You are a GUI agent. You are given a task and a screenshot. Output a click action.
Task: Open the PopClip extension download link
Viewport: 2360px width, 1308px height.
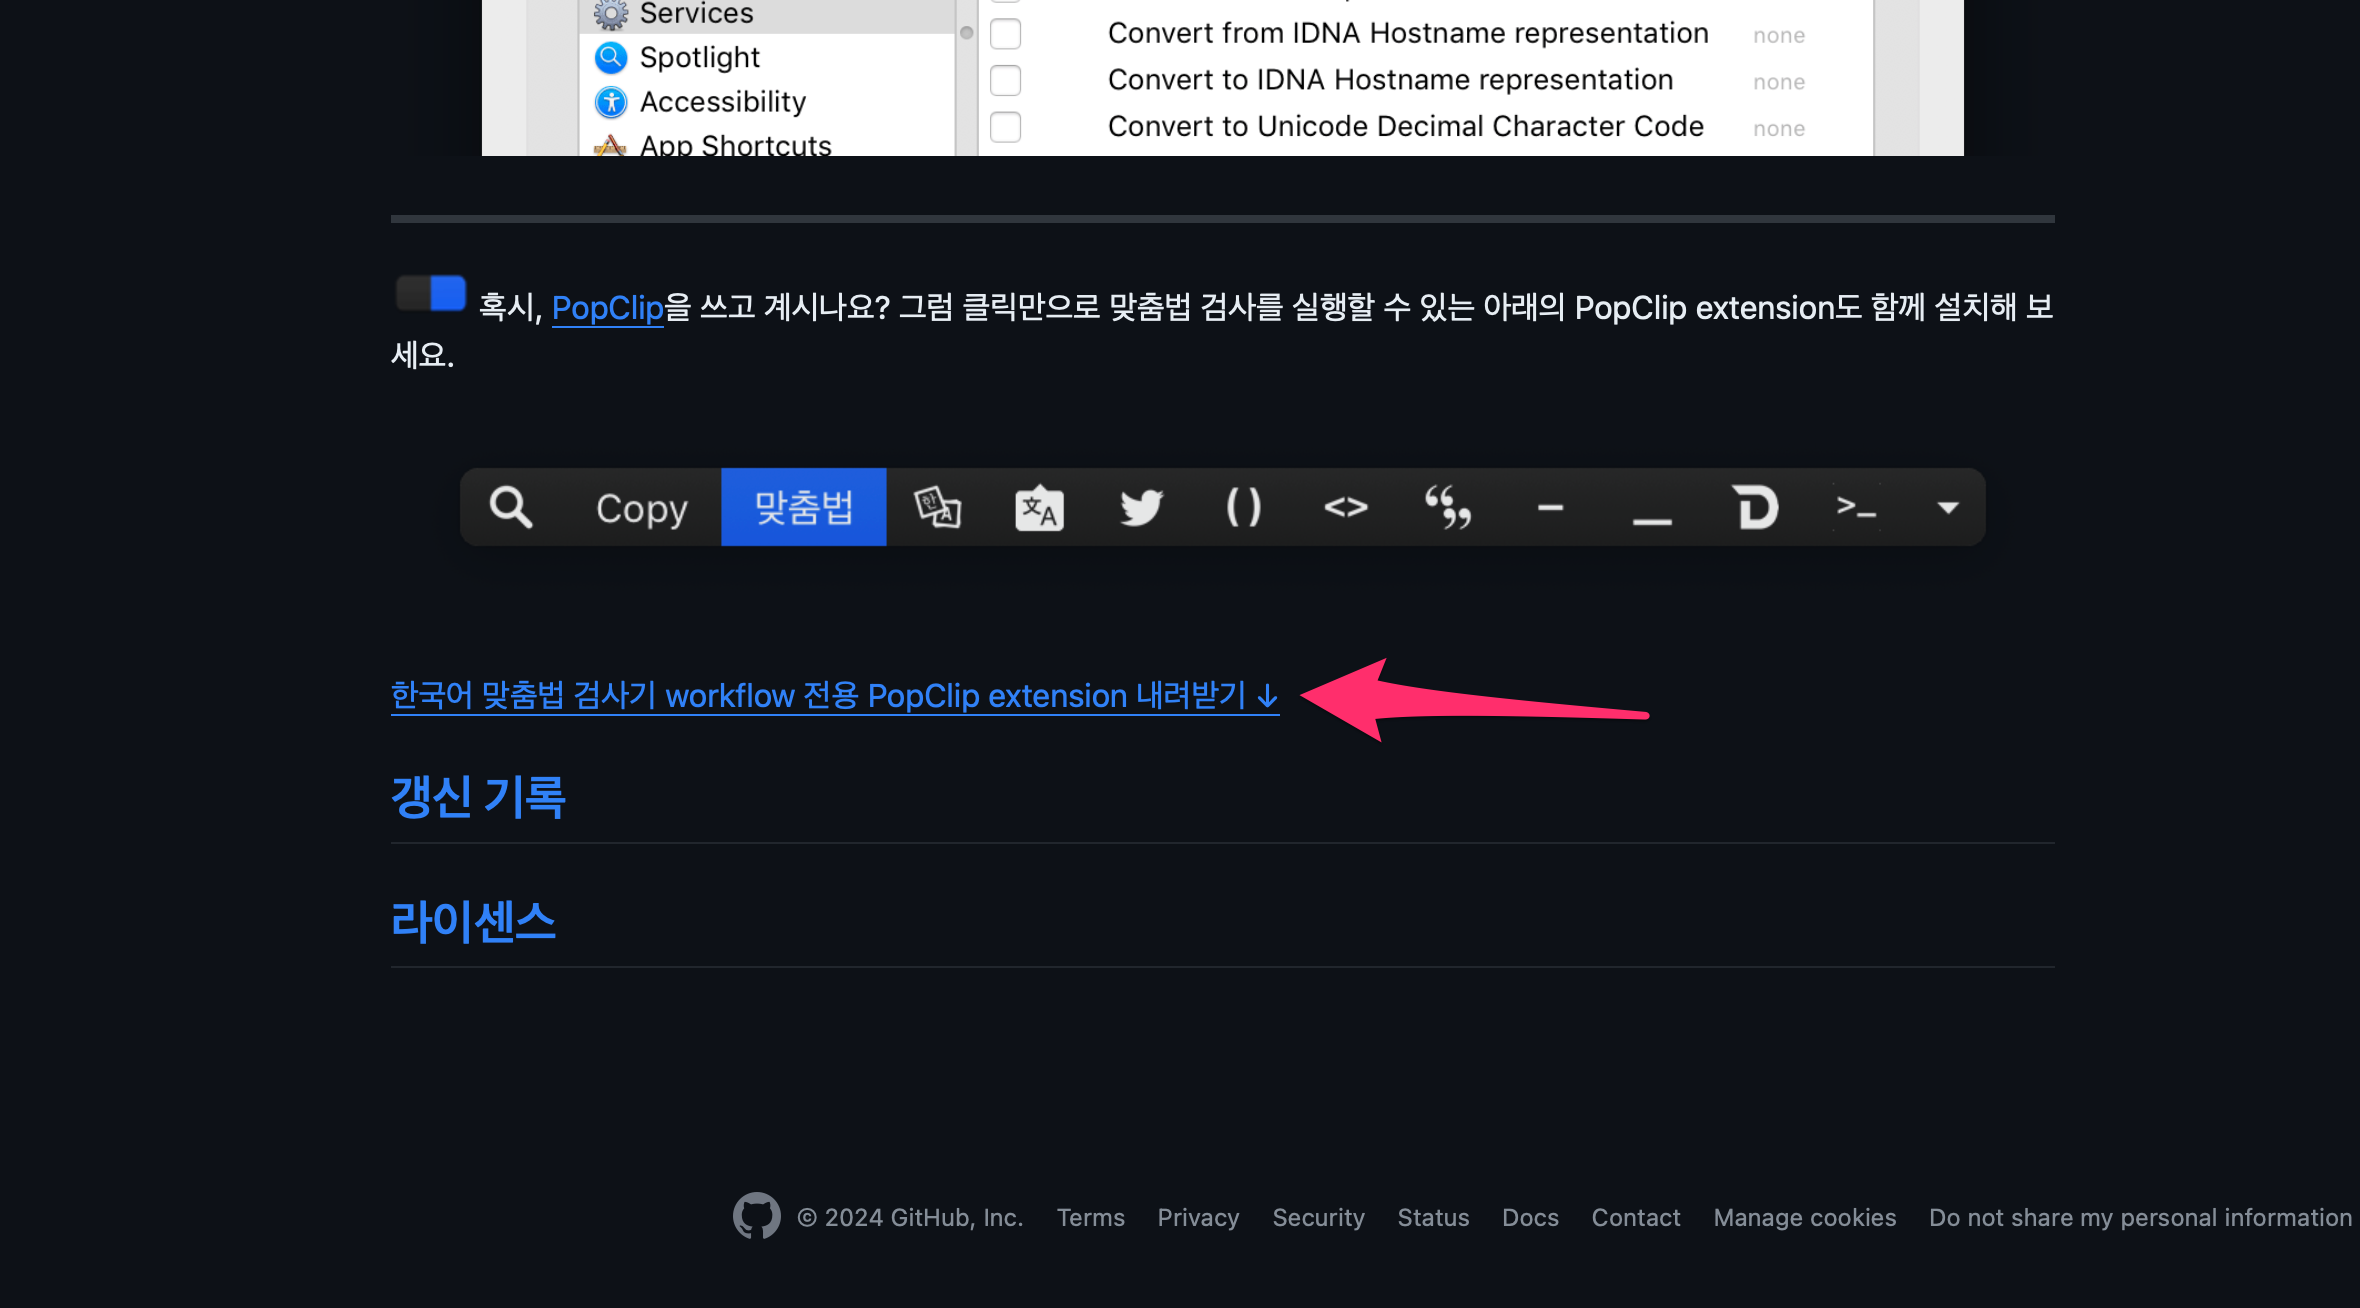[x=834, y=695]
